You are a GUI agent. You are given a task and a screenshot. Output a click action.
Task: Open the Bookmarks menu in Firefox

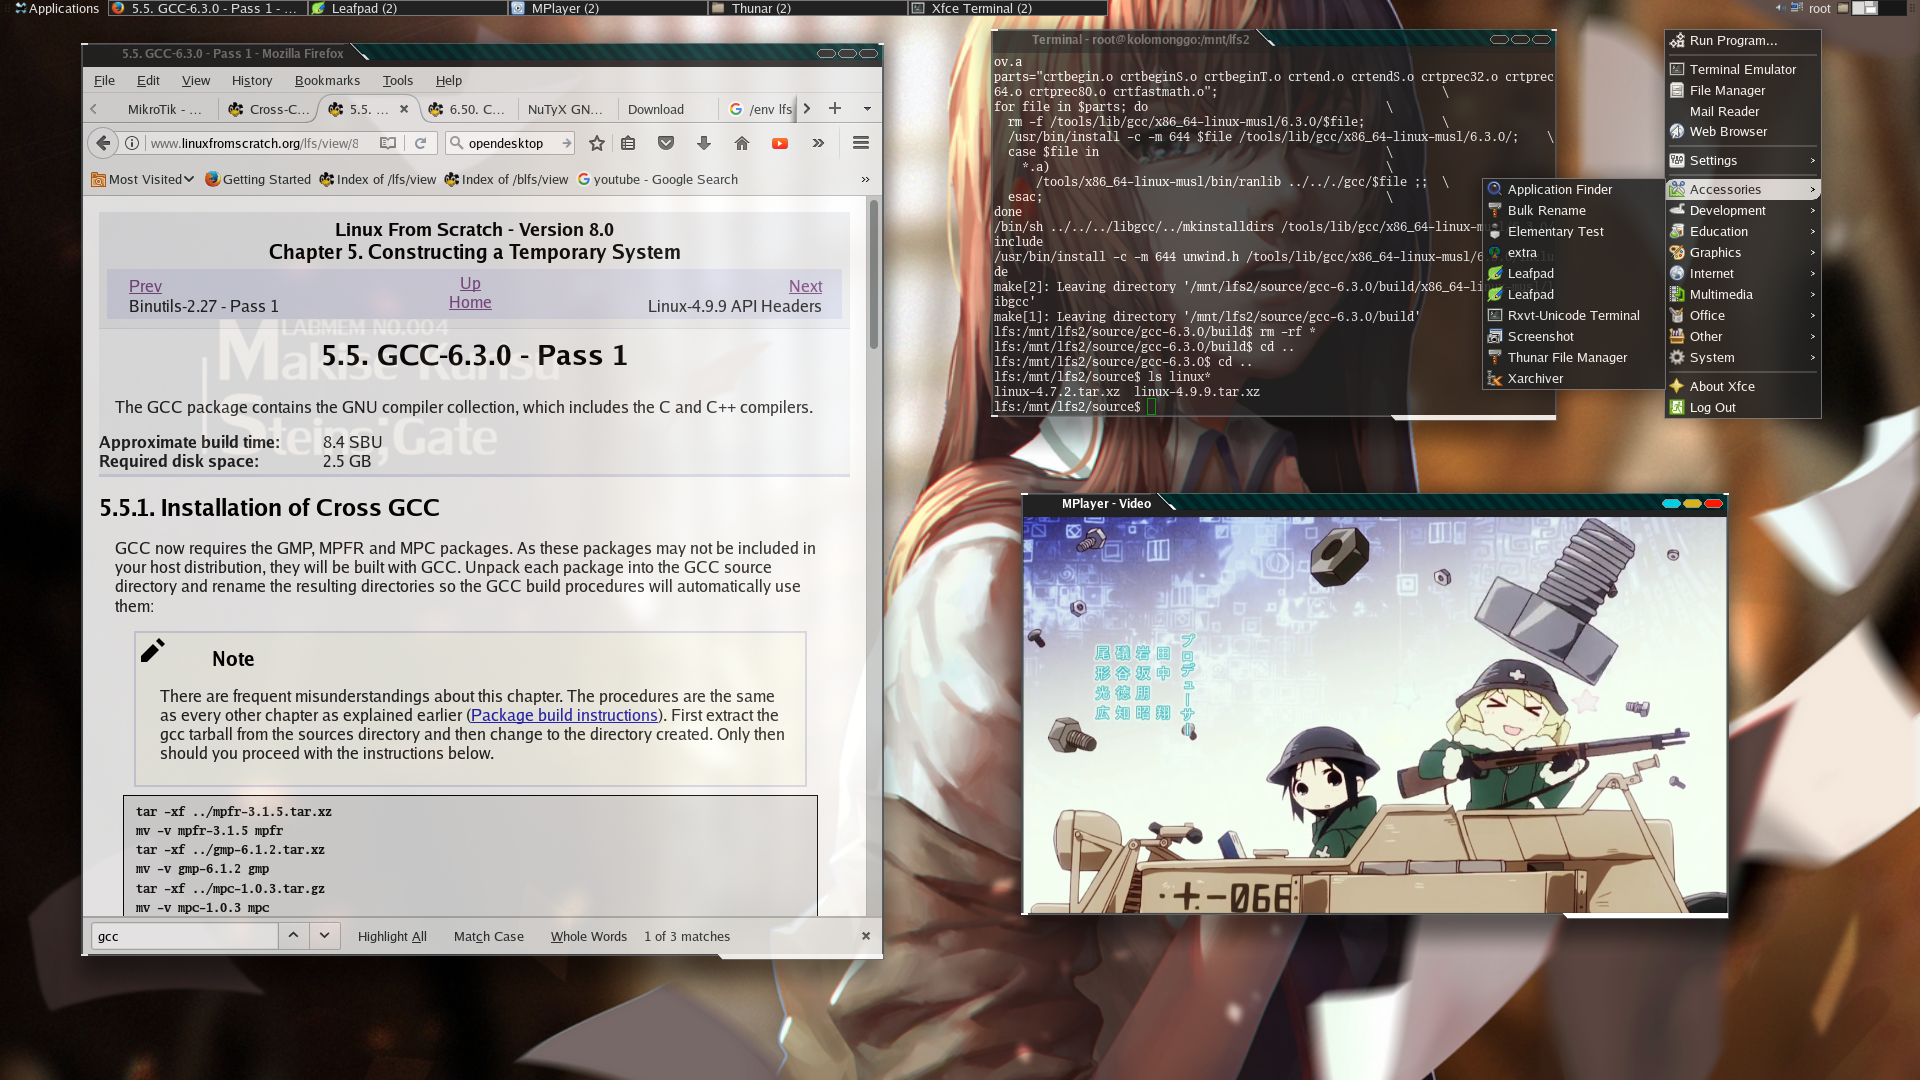327,80
